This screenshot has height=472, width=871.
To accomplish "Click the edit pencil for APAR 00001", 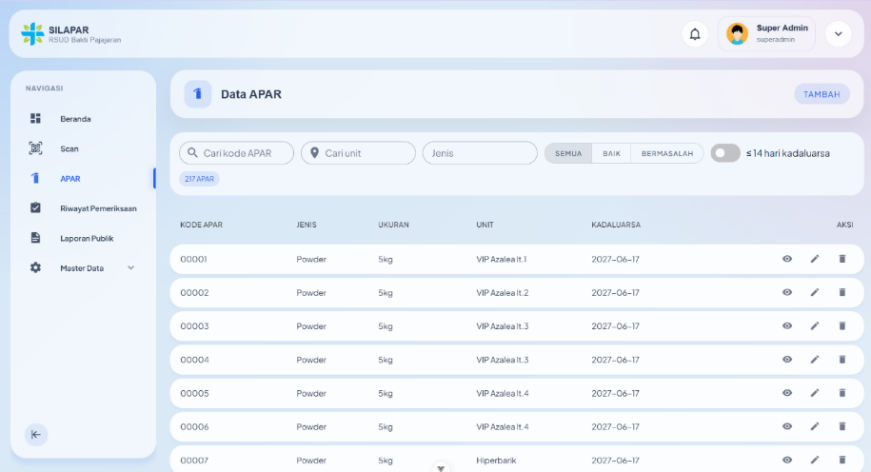I will (814, 259).
